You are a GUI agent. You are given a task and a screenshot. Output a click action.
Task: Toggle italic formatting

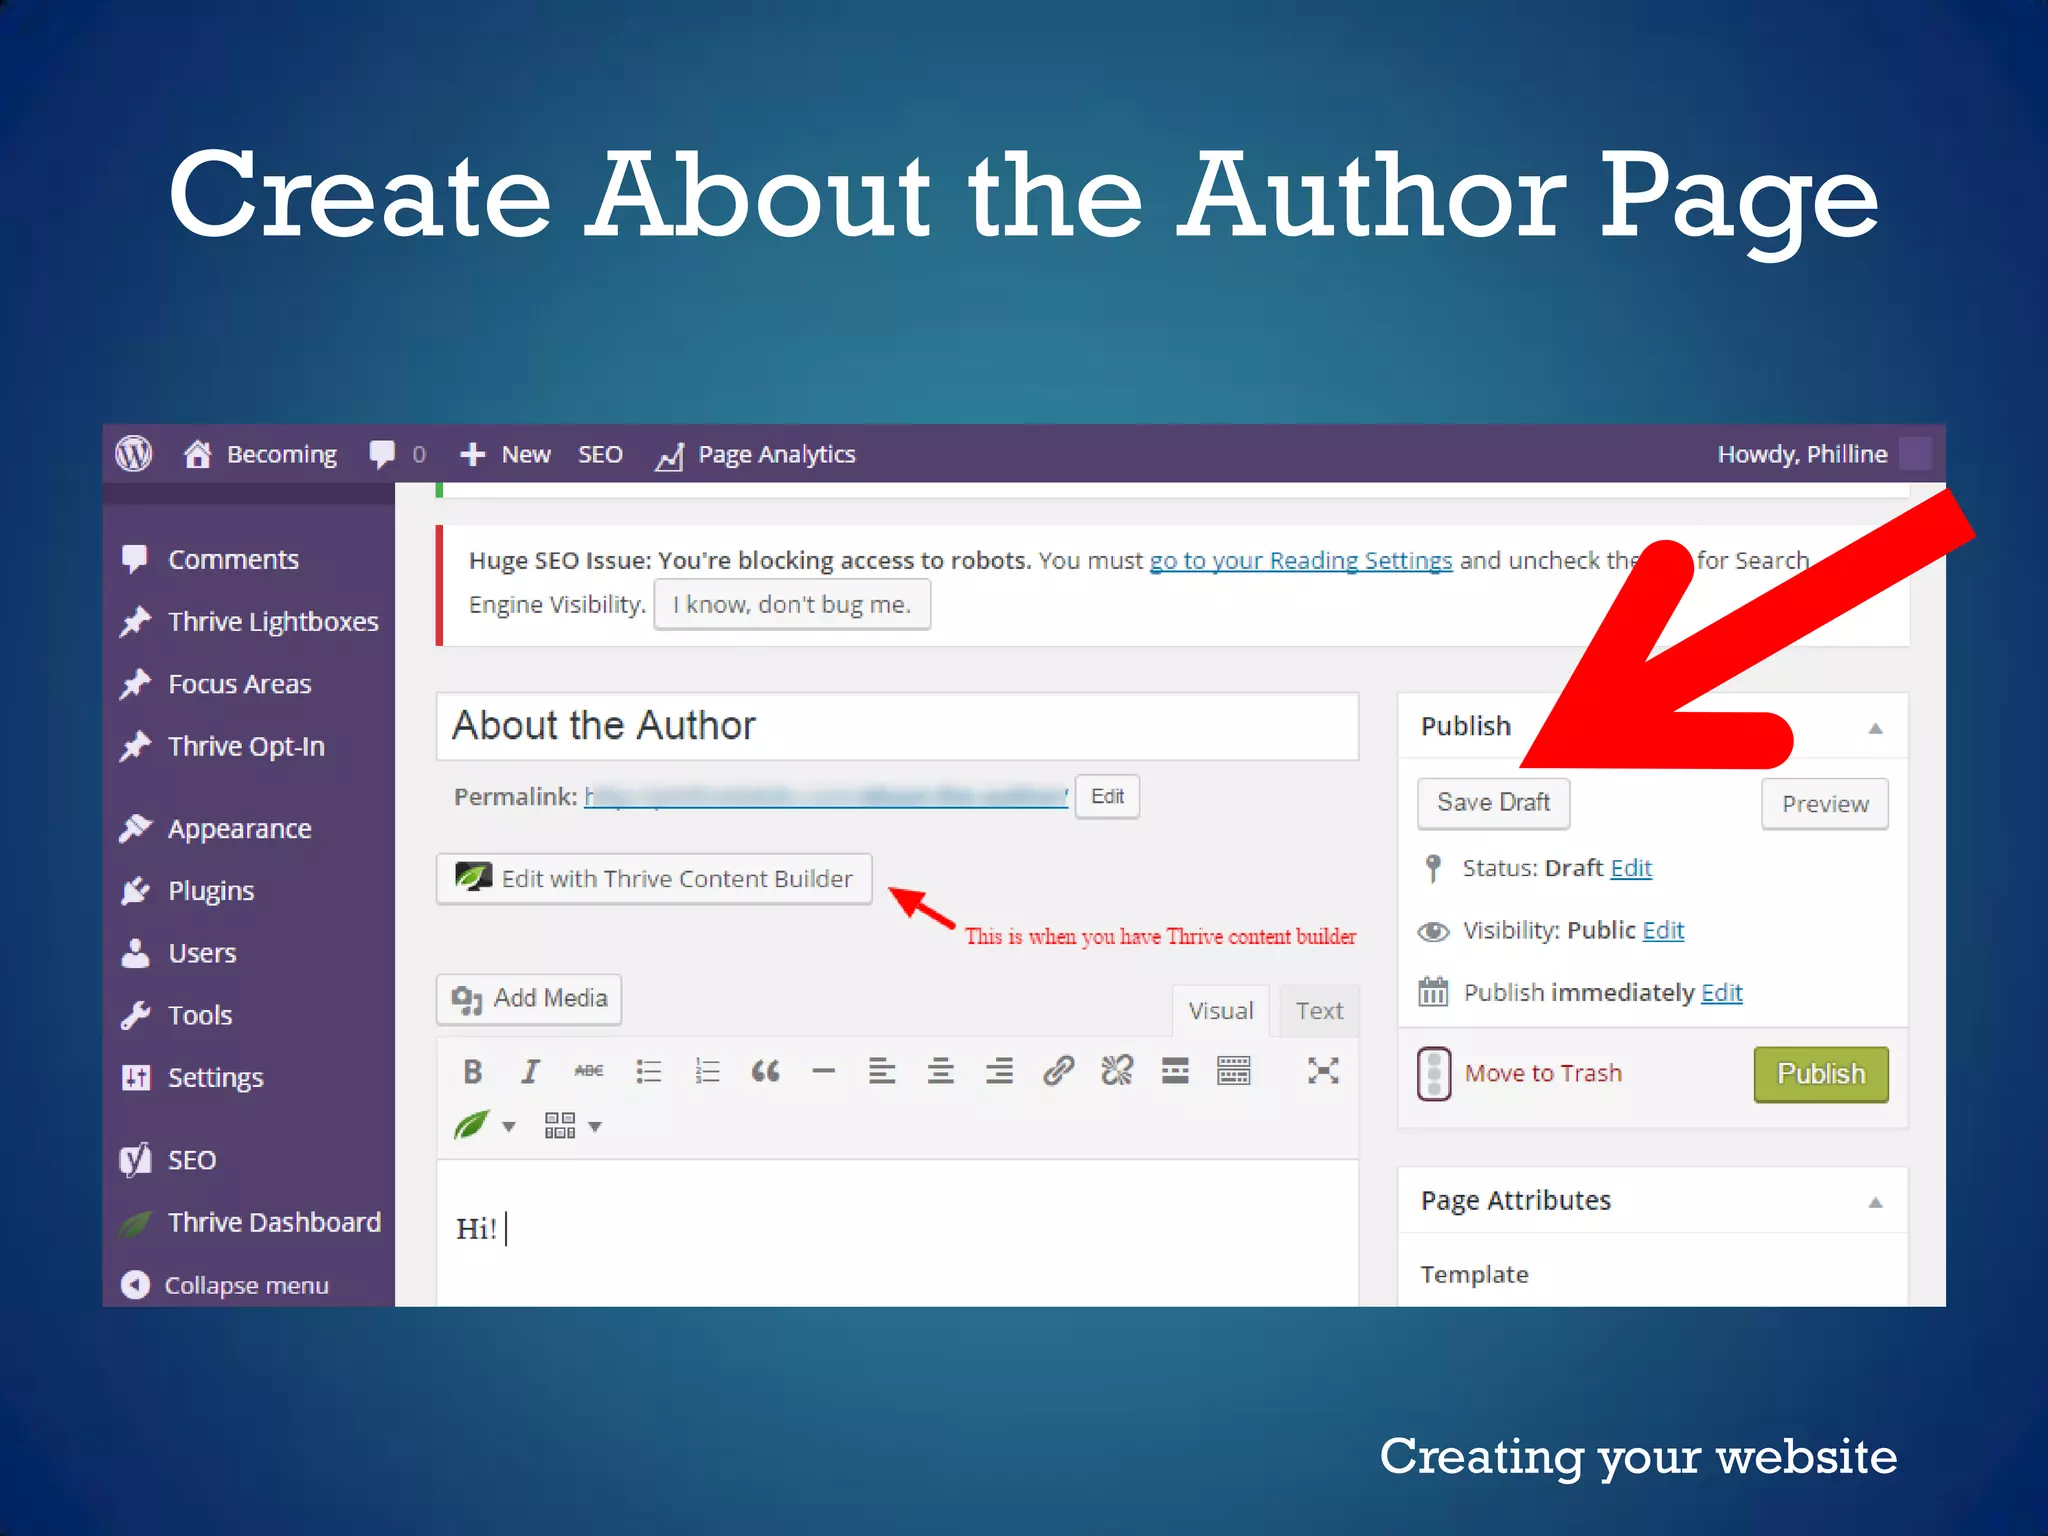click(x=530, y=1072)
